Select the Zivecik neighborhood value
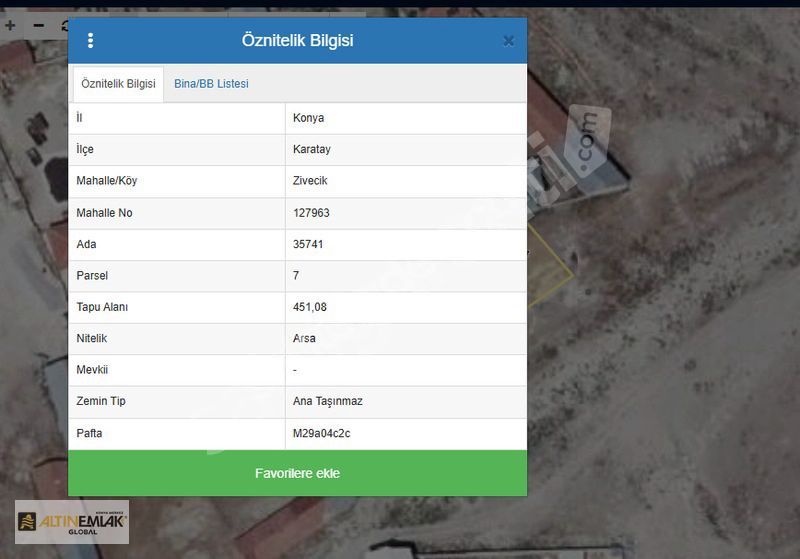800x559 pixels. (x=310, y=181)
